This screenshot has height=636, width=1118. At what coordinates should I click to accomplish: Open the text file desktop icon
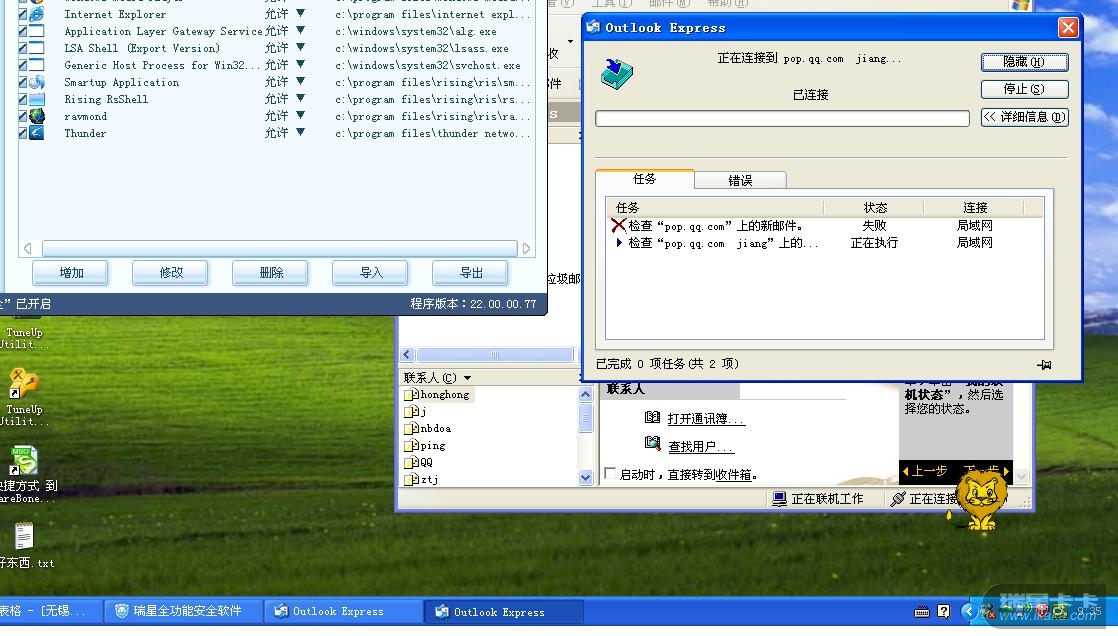[x=24, y=536]
